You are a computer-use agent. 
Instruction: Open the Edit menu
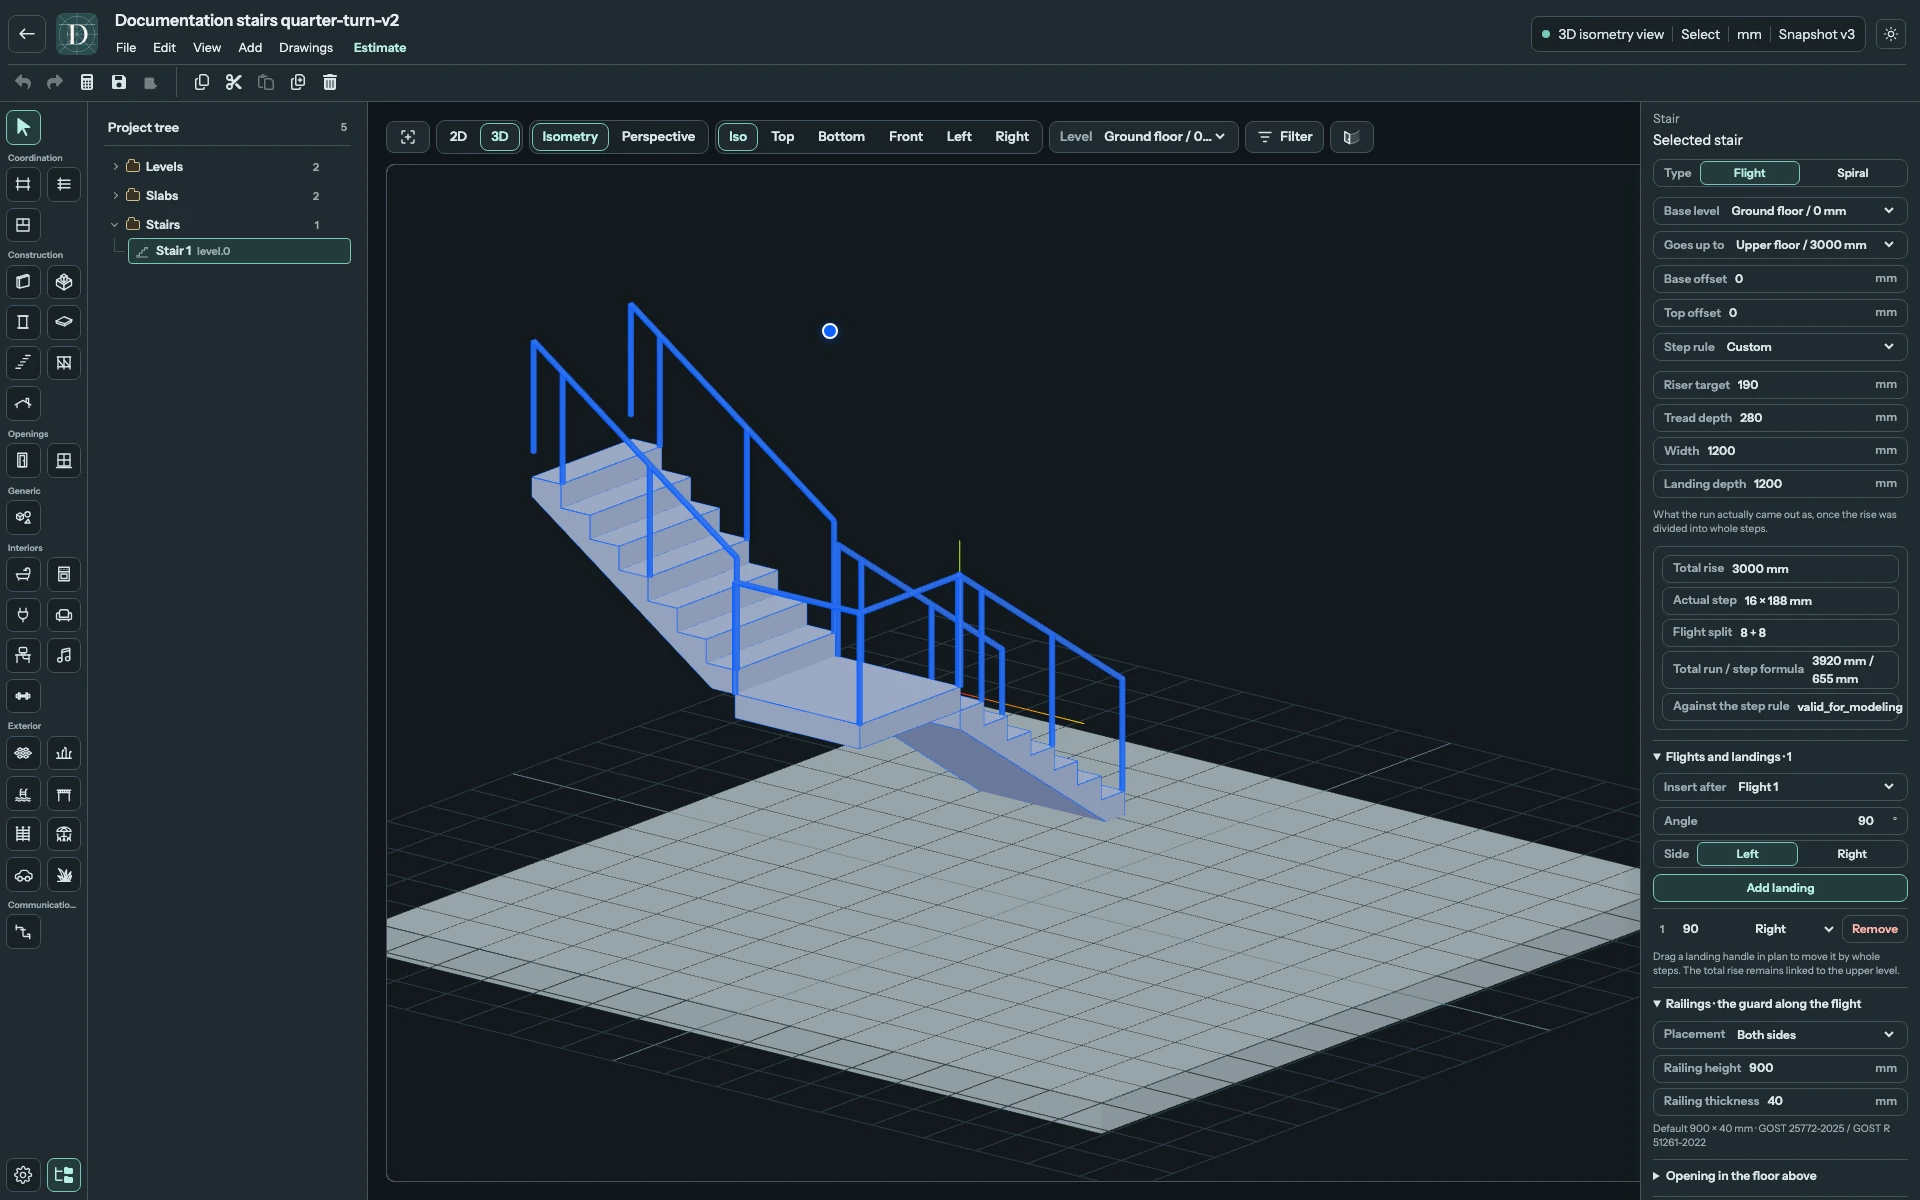pyautogui.click(x=164, y=48)
